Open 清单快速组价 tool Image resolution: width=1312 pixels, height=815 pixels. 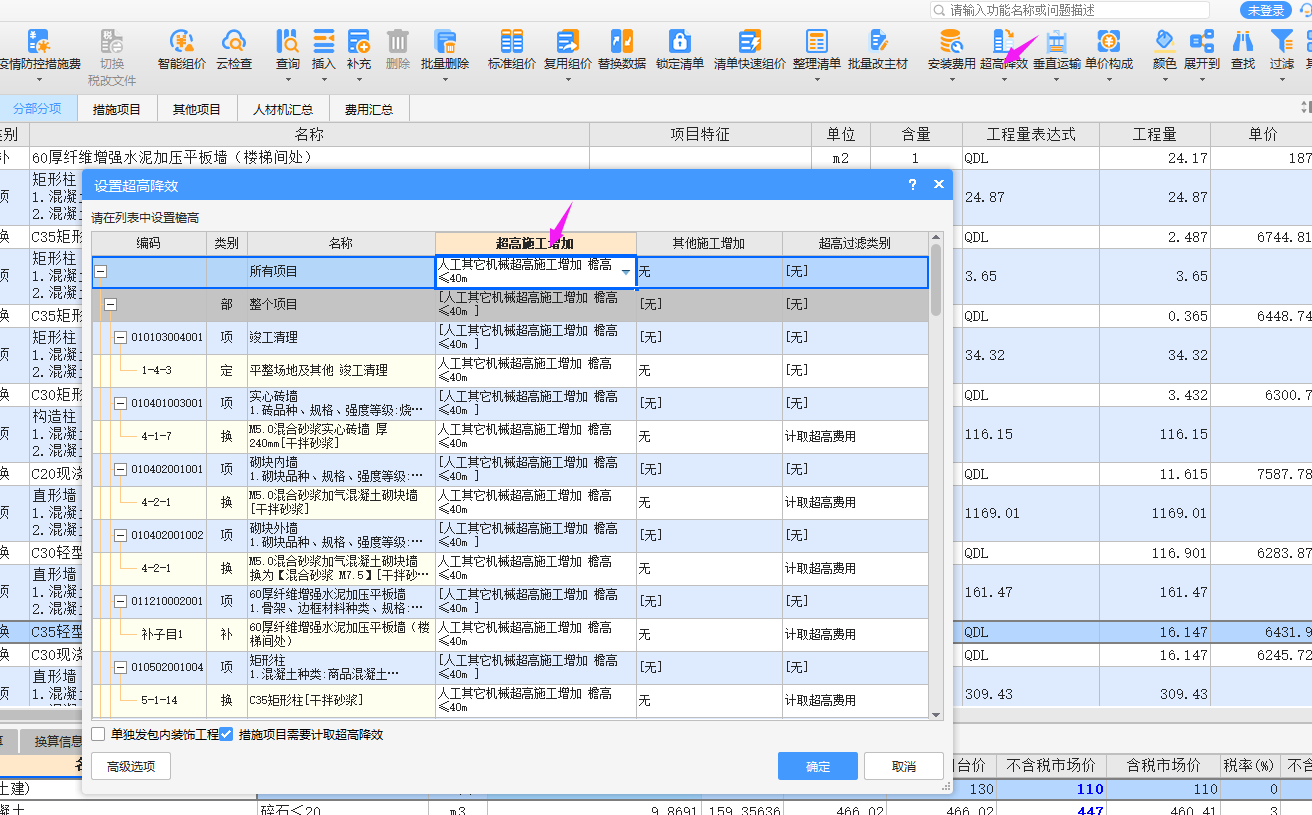pyautogui.click(x=750, y=50)
